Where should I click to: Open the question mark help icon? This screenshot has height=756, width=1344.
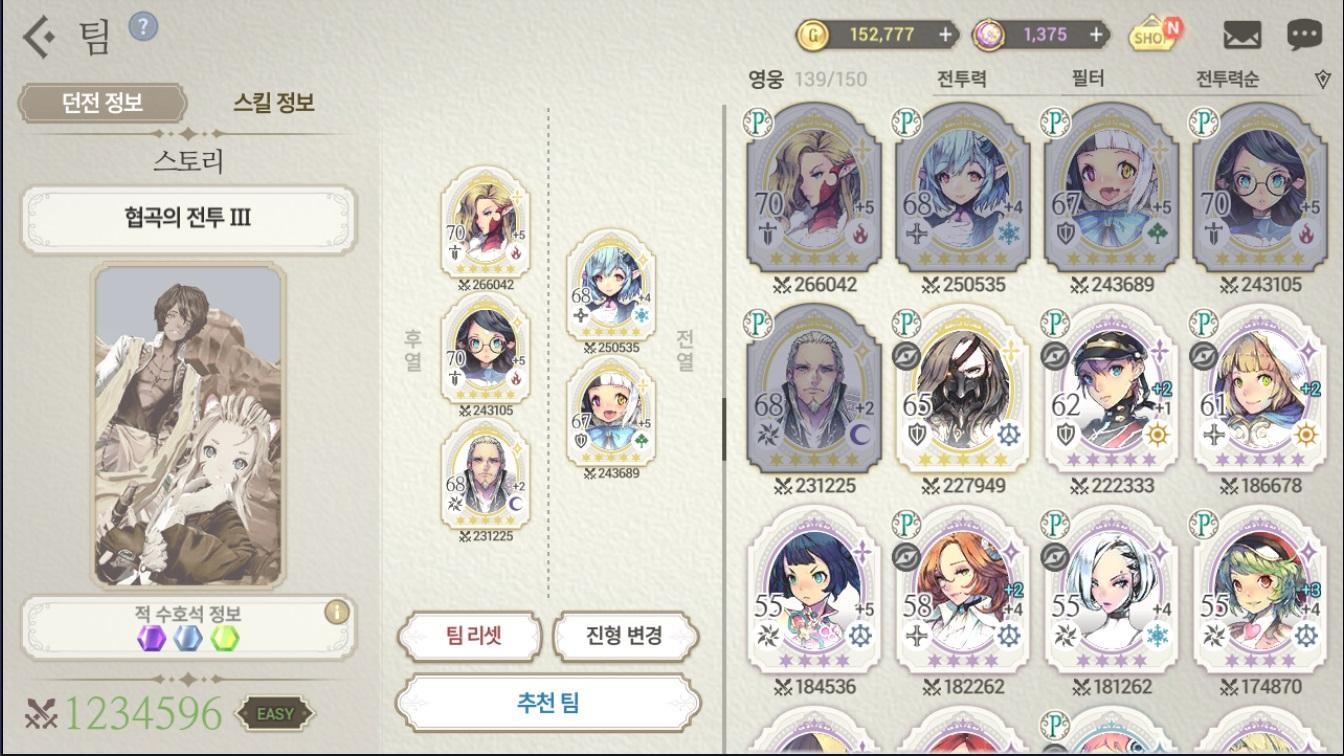tap(143, 27)
